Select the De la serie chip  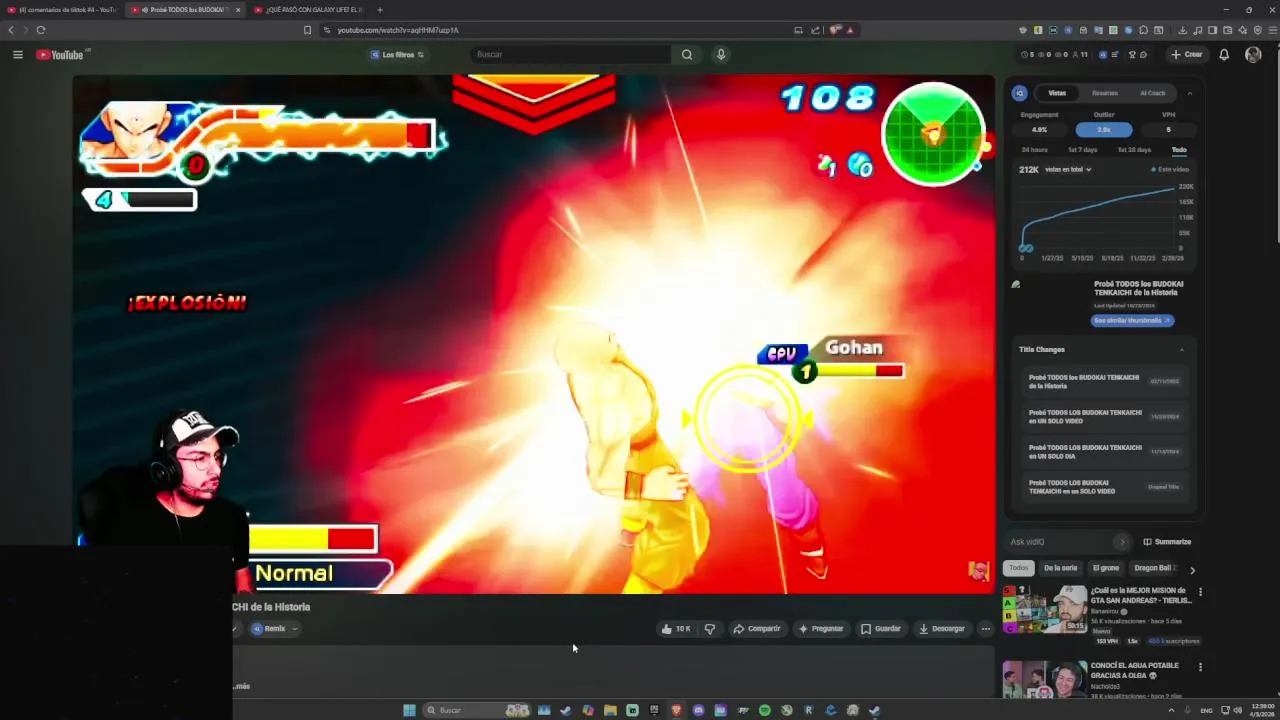tap(1060, 568)
